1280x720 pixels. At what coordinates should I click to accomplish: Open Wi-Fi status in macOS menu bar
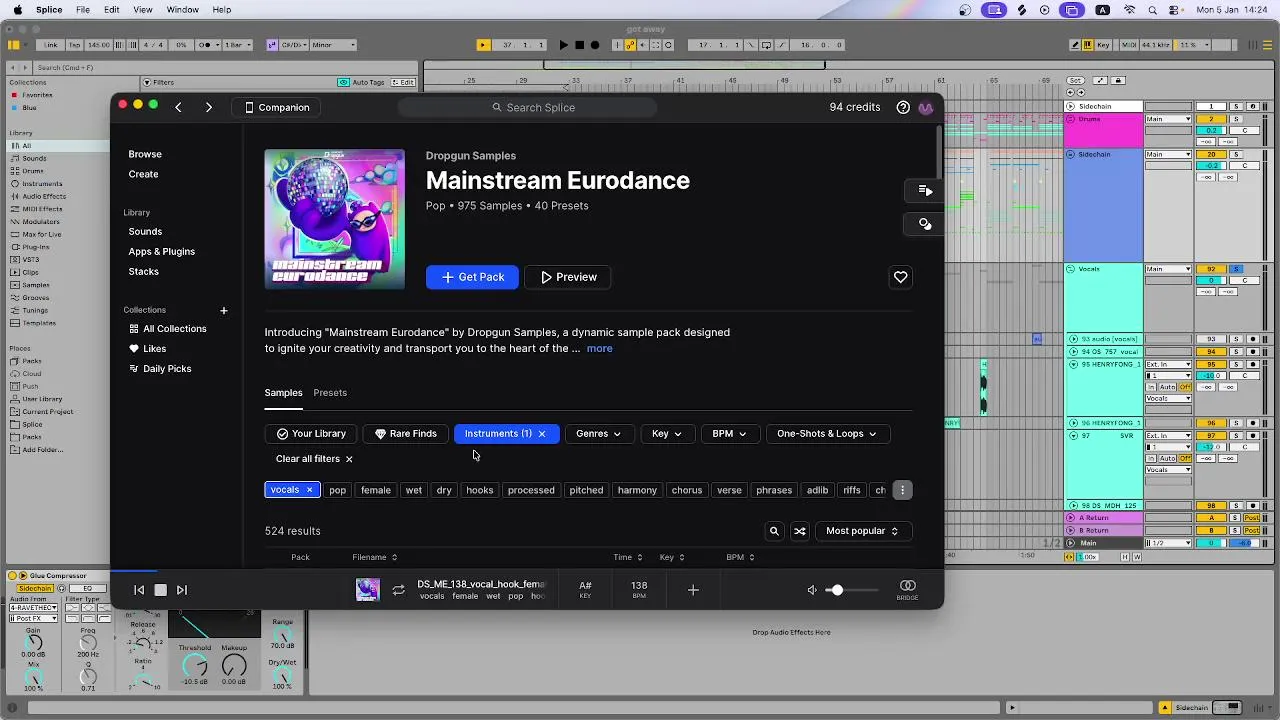click(1129, 10)
